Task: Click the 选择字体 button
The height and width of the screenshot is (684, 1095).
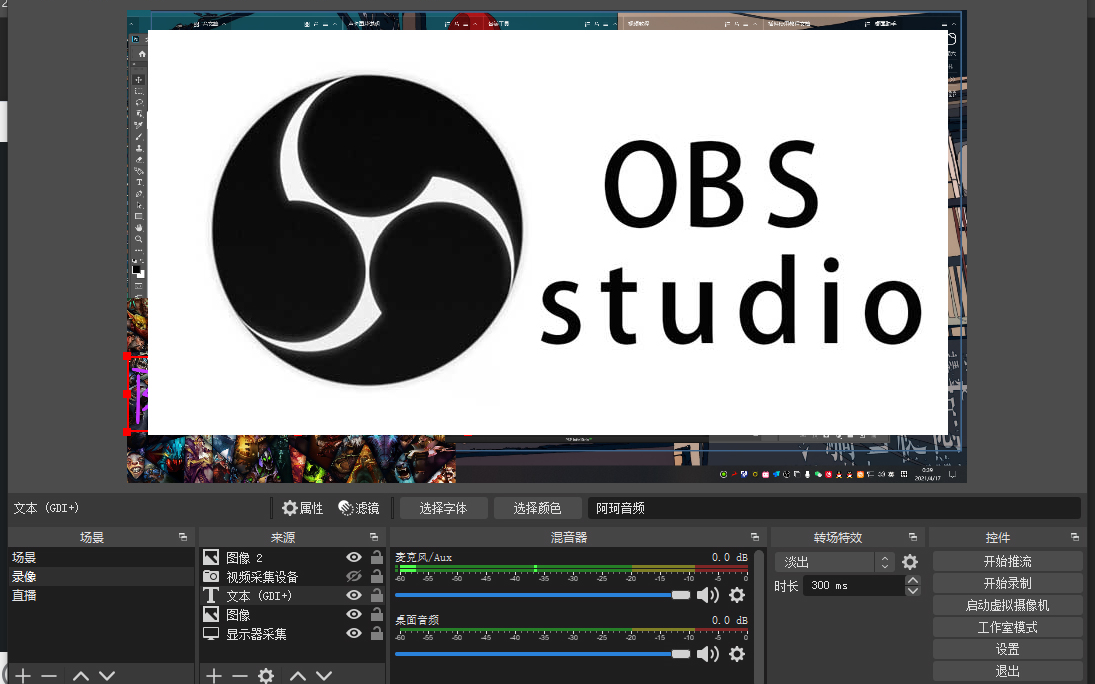Action: pyautogui.click(x=443, y=508)
